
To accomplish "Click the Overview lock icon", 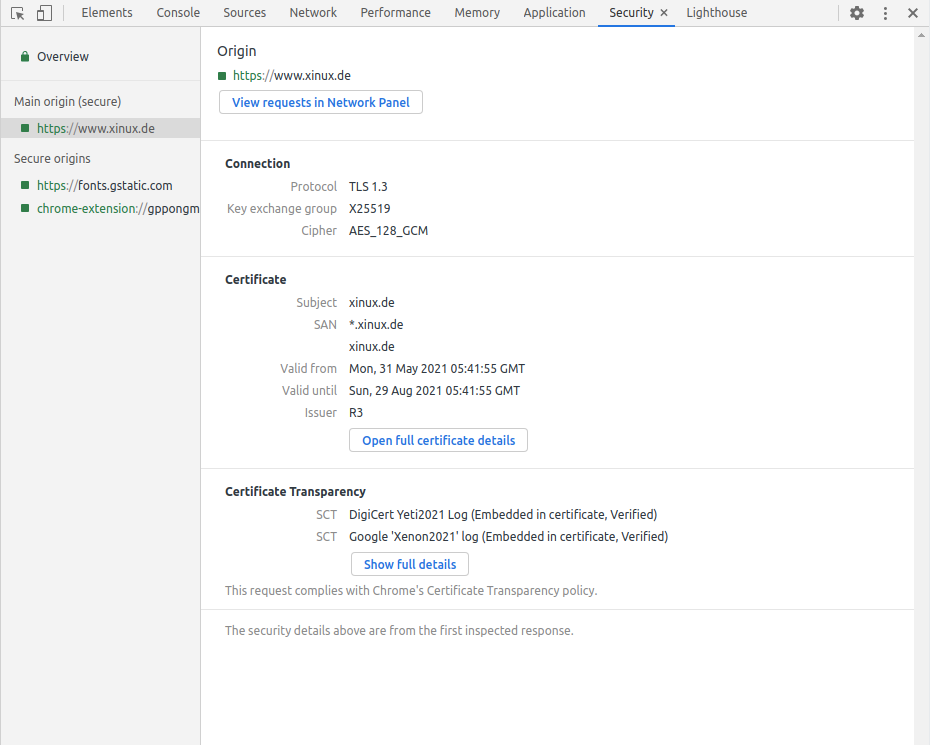I will click(24, 57).
